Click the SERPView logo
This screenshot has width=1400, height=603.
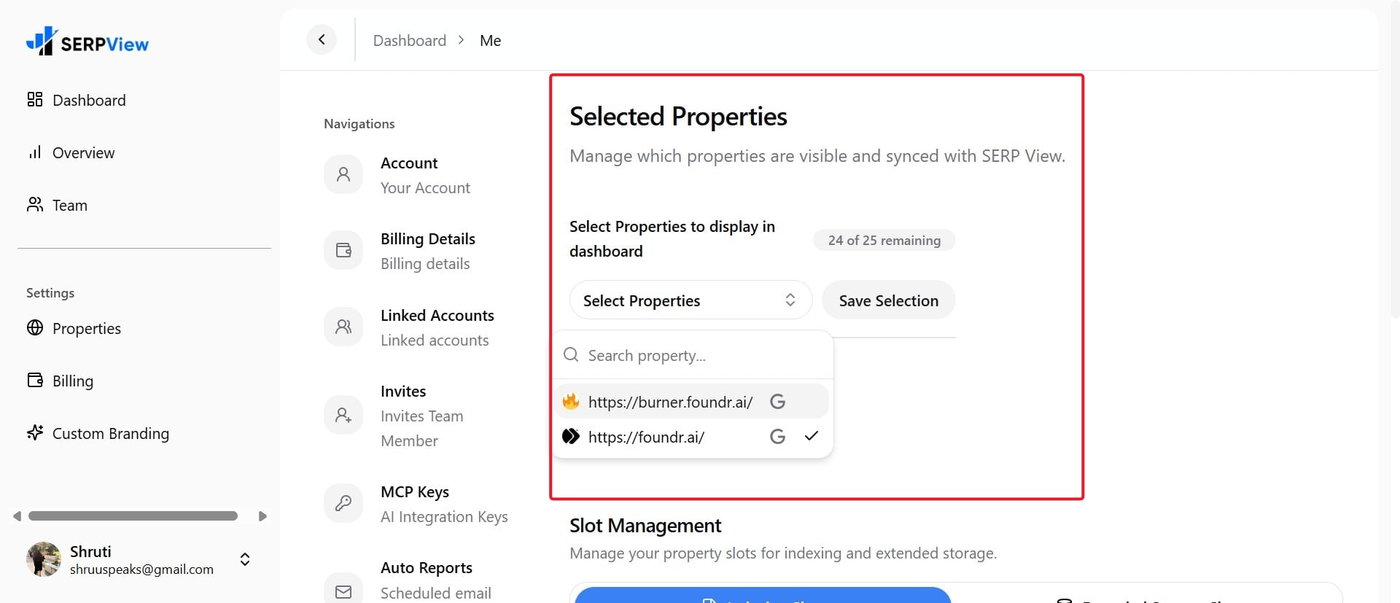(x=87, y=42)
